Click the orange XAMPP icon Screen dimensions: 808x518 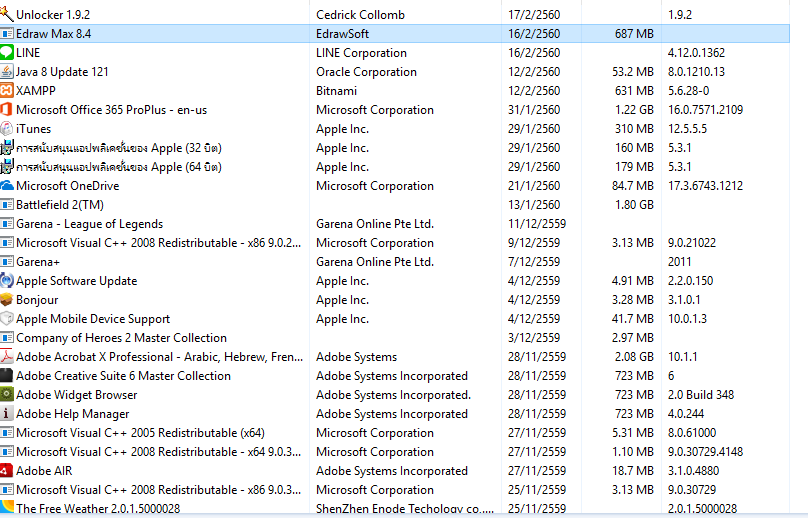[7, 91]
